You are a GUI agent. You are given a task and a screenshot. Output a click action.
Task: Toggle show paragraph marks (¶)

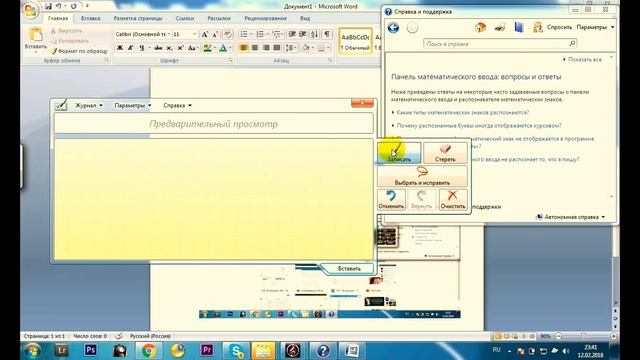click(327, 34)
